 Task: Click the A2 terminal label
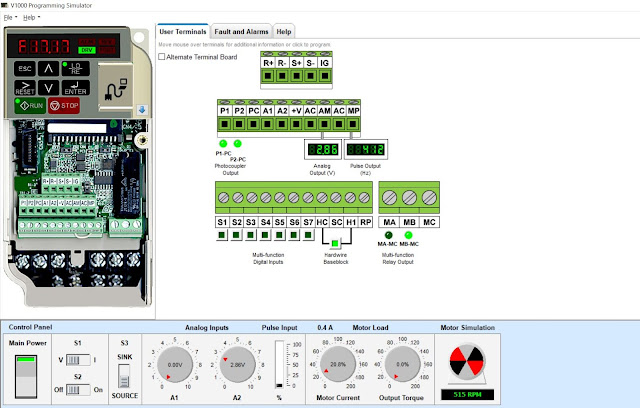282,111
